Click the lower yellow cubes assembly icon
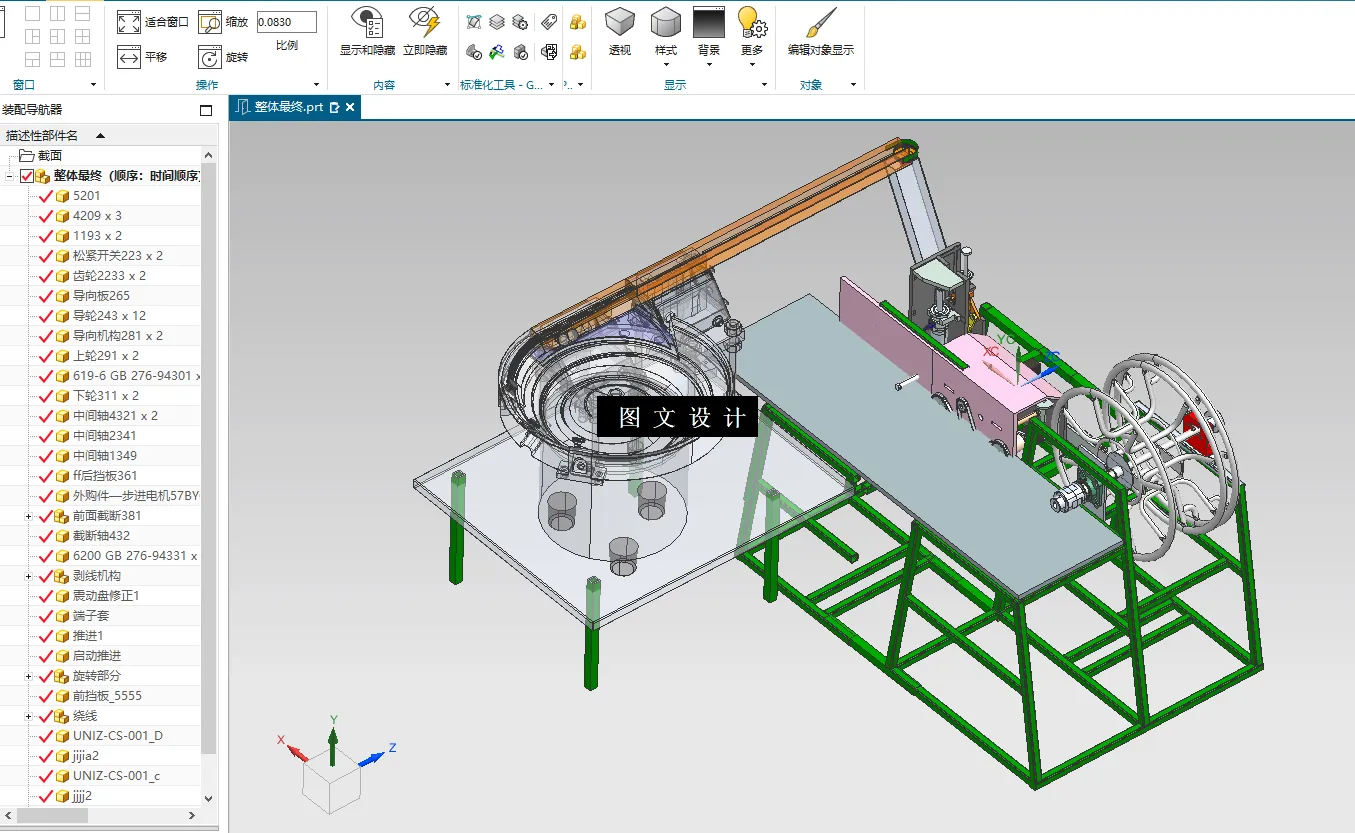Screen dimensions: 1355x833 click(x=578, y=52)
